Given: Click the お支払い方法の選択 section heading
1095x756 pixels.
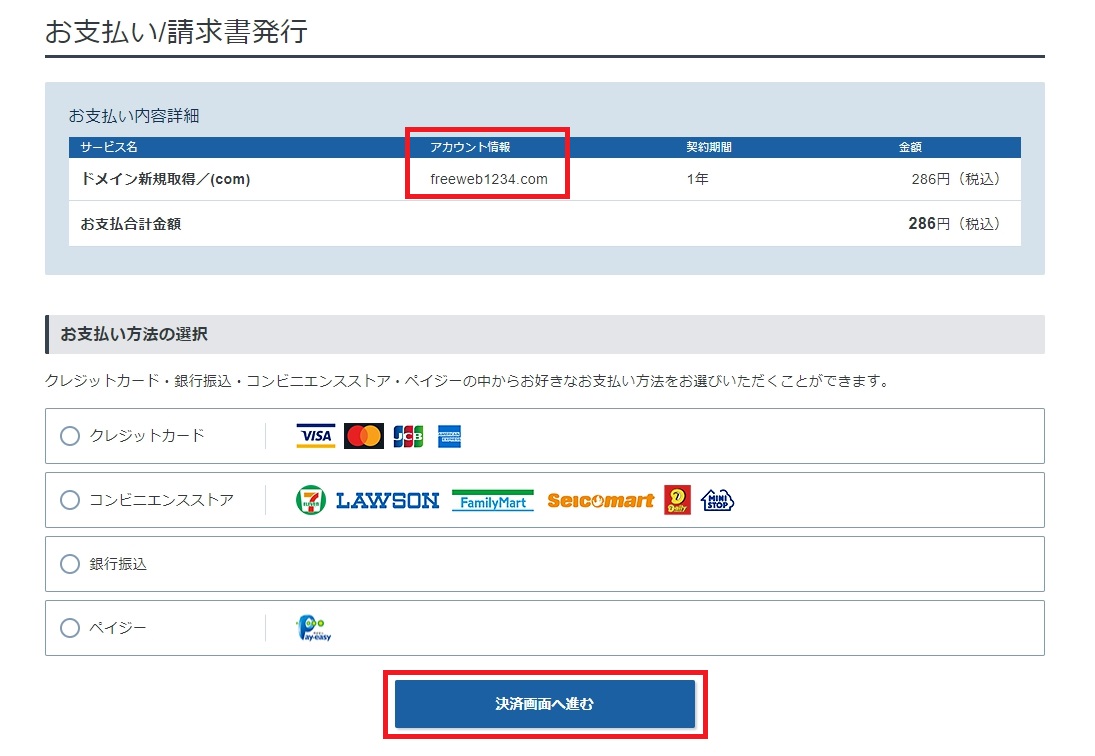Looking at the screenshot, I should pyautogui.click(x=134, y=334).
